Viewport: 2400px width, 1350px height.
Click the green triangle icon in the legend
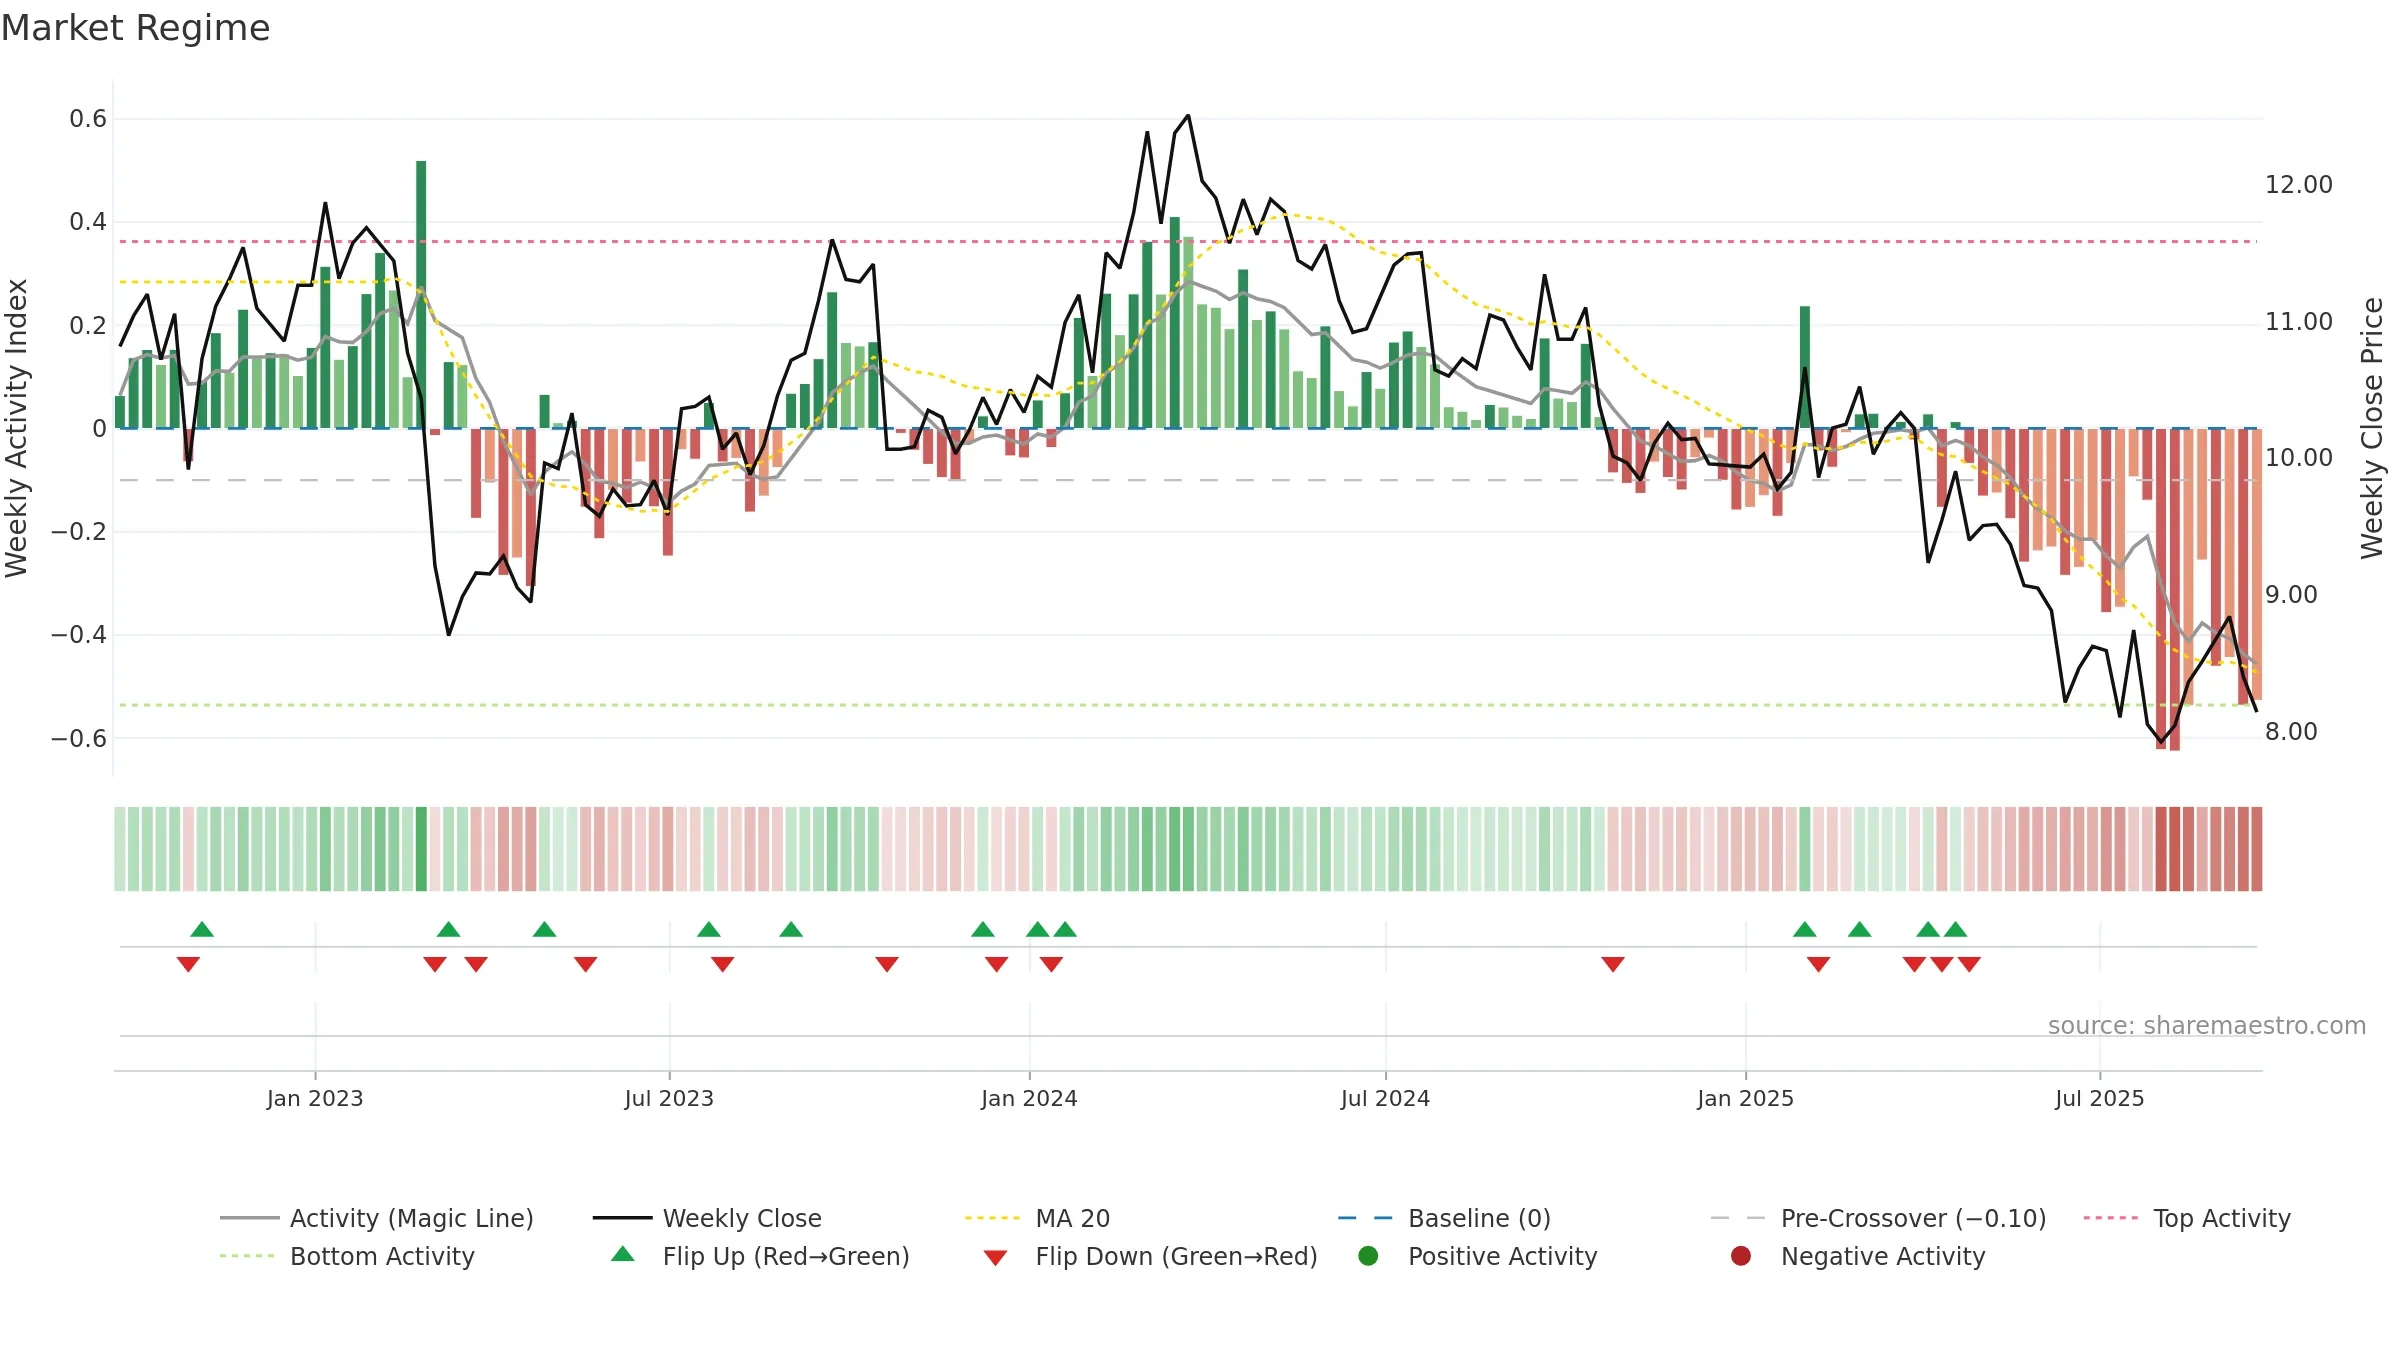(x=623, y=1254)
